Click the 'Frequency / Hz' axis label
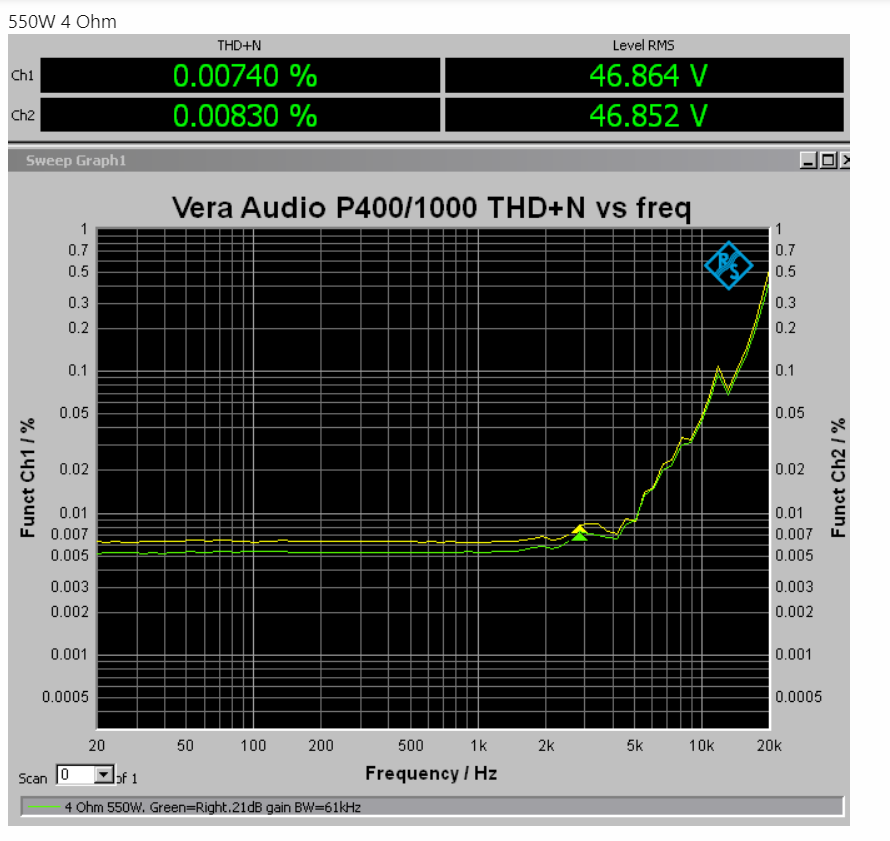Viewport: 890px width, 841px height. click(x=431, y=773)
